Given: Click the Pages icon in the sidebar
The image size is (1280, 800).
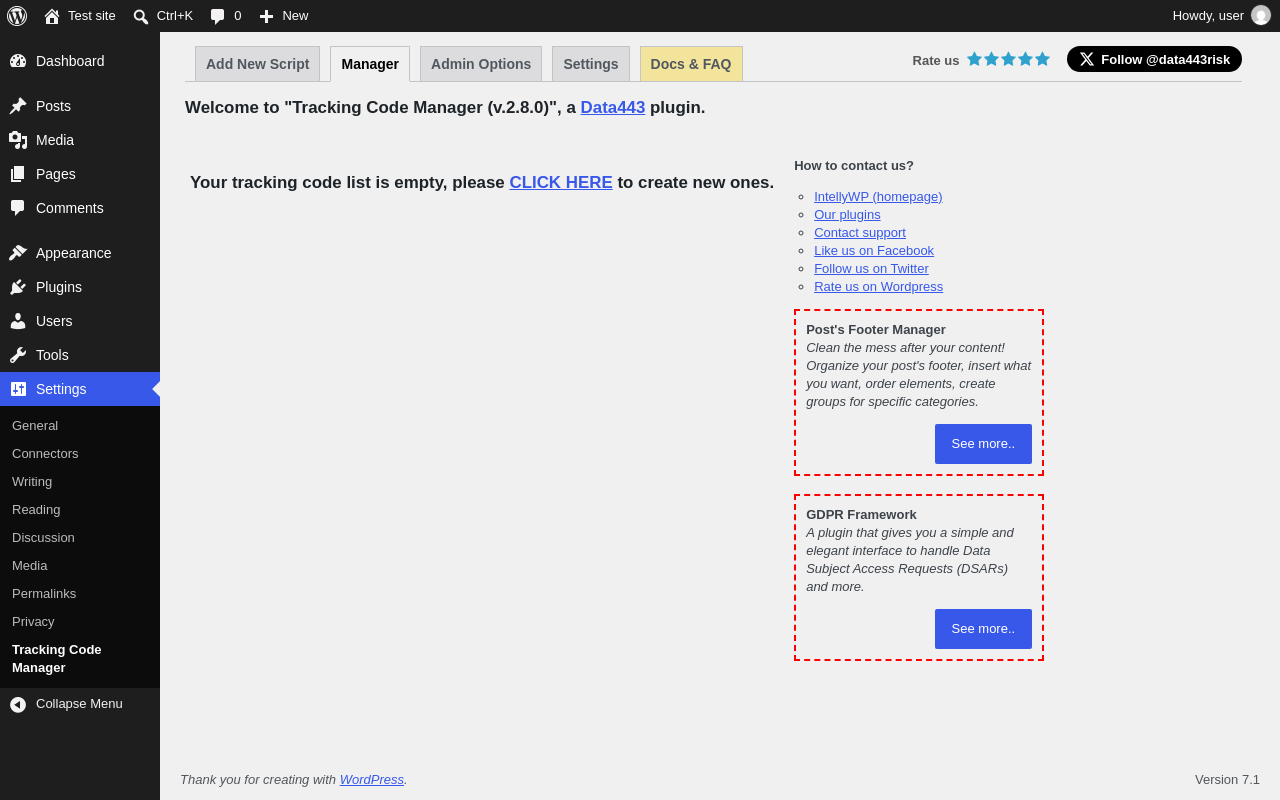Looking at the screenshot, I should (x=18, y=174).
